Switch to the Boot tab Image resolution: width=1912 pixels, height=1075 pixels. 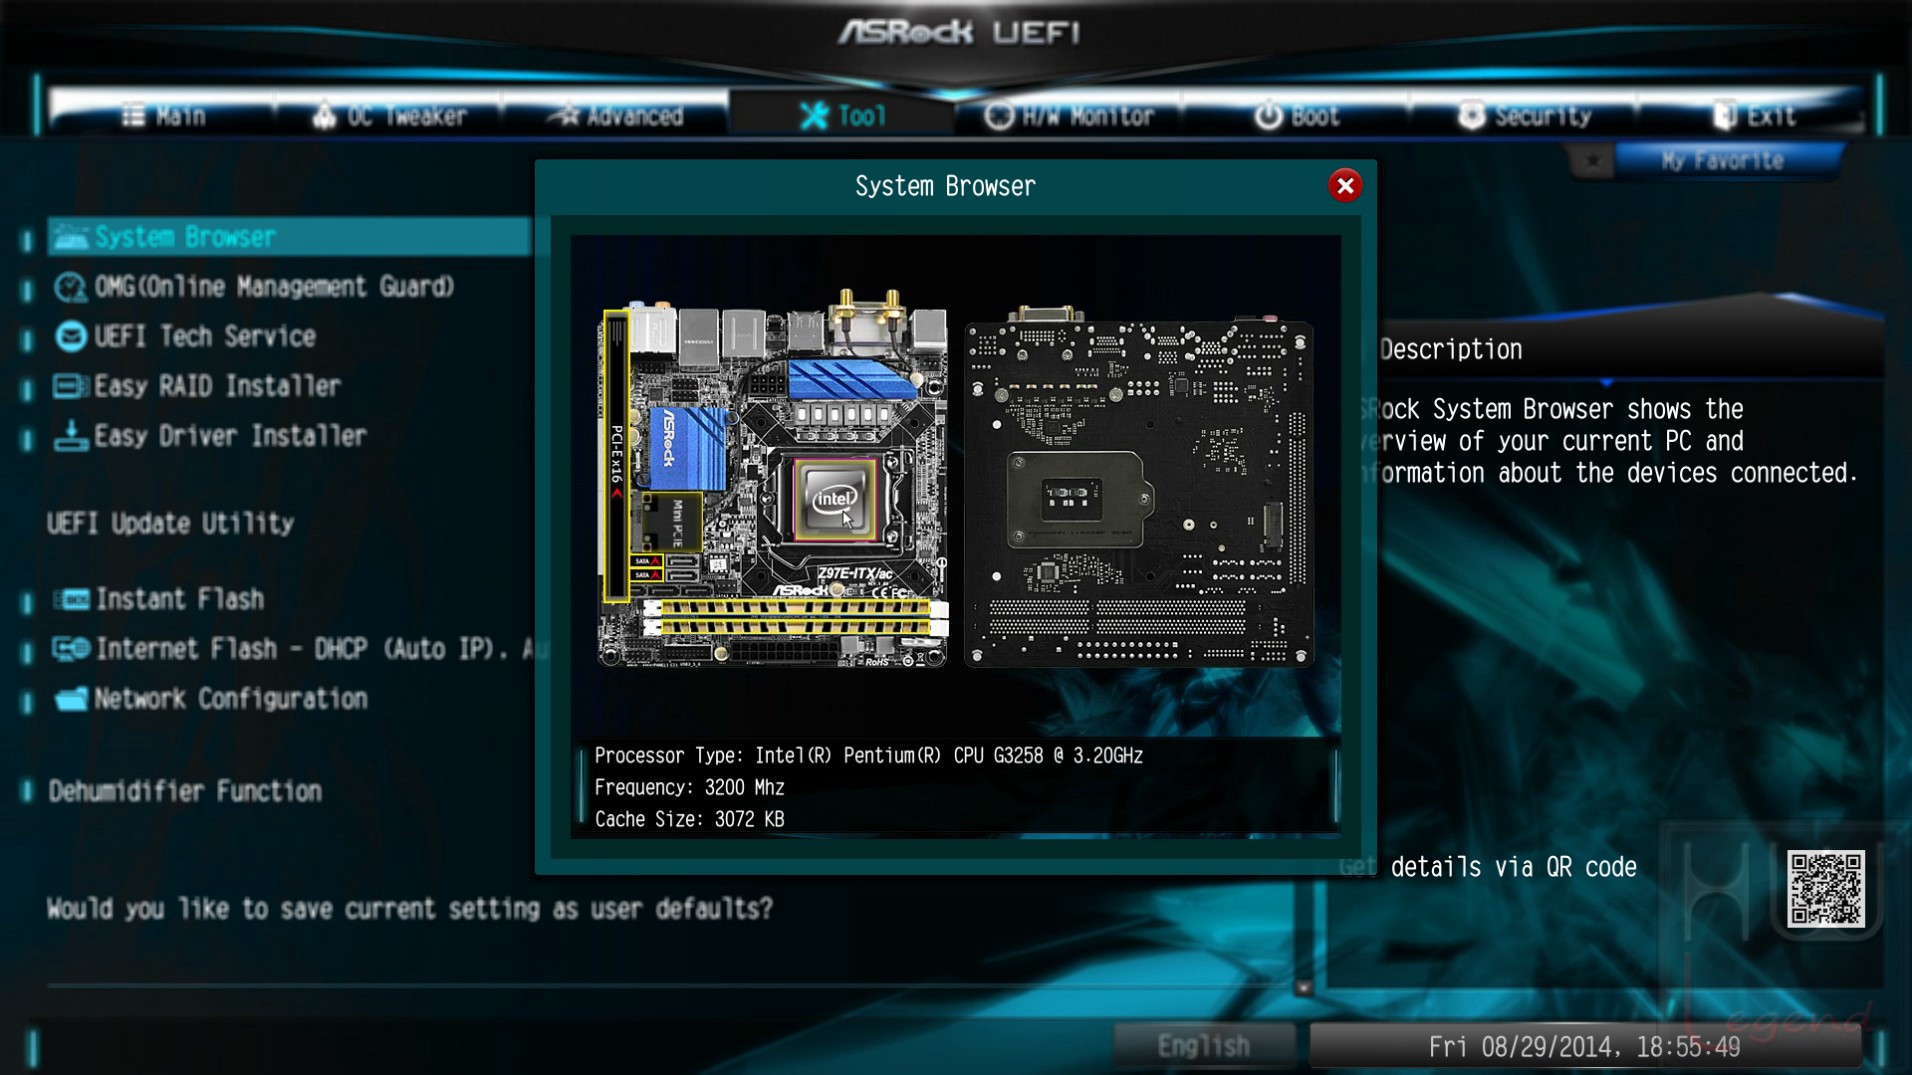pos(1296,116)
